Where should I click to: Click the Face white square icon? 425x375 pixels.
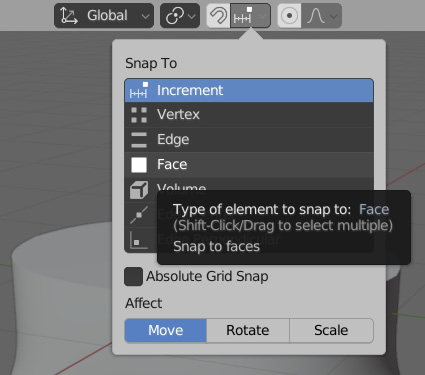click(x=139, y=165)
